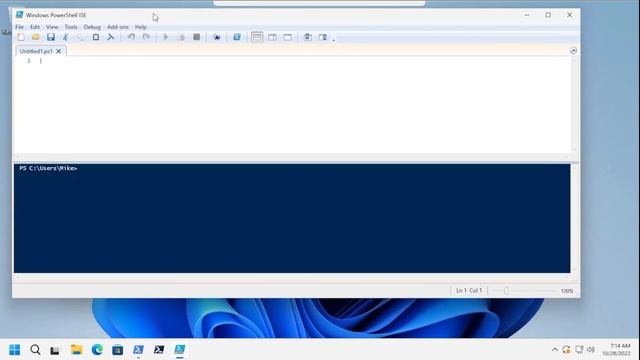Close the Untitled1.ps1 tab

click(x=59, y=51)
